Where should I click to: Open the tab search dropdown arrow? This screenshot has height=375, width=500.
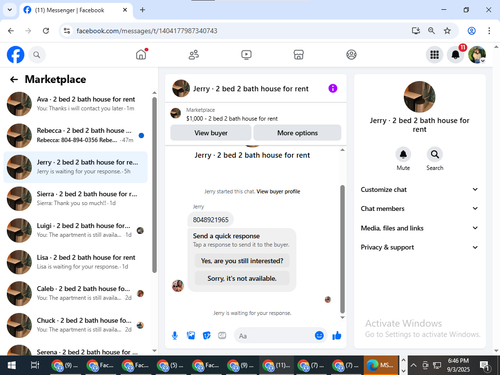coord(10,10)
